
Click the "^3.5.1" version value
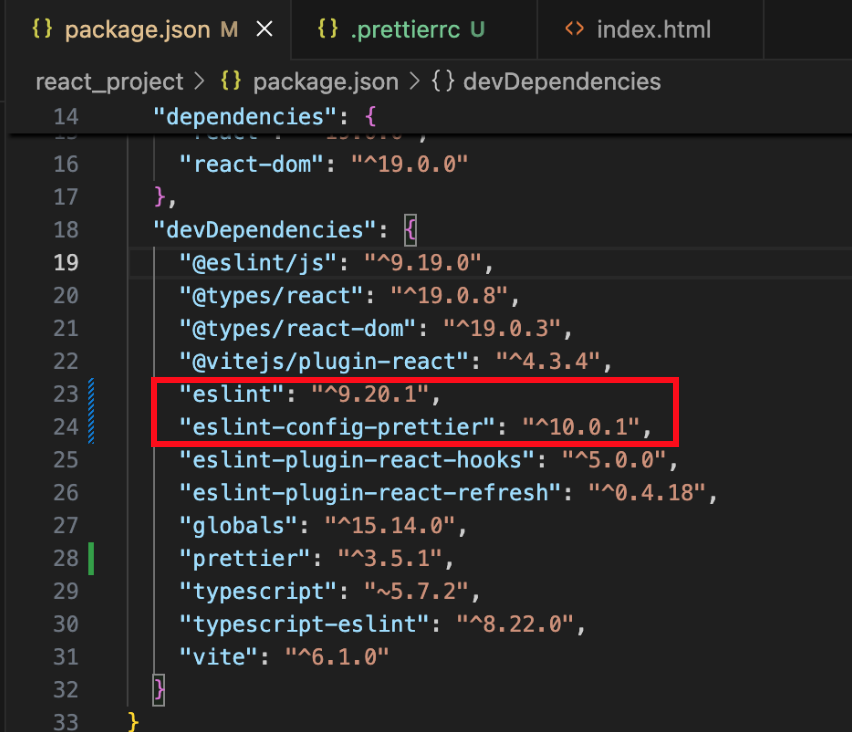tap(390, 559)
